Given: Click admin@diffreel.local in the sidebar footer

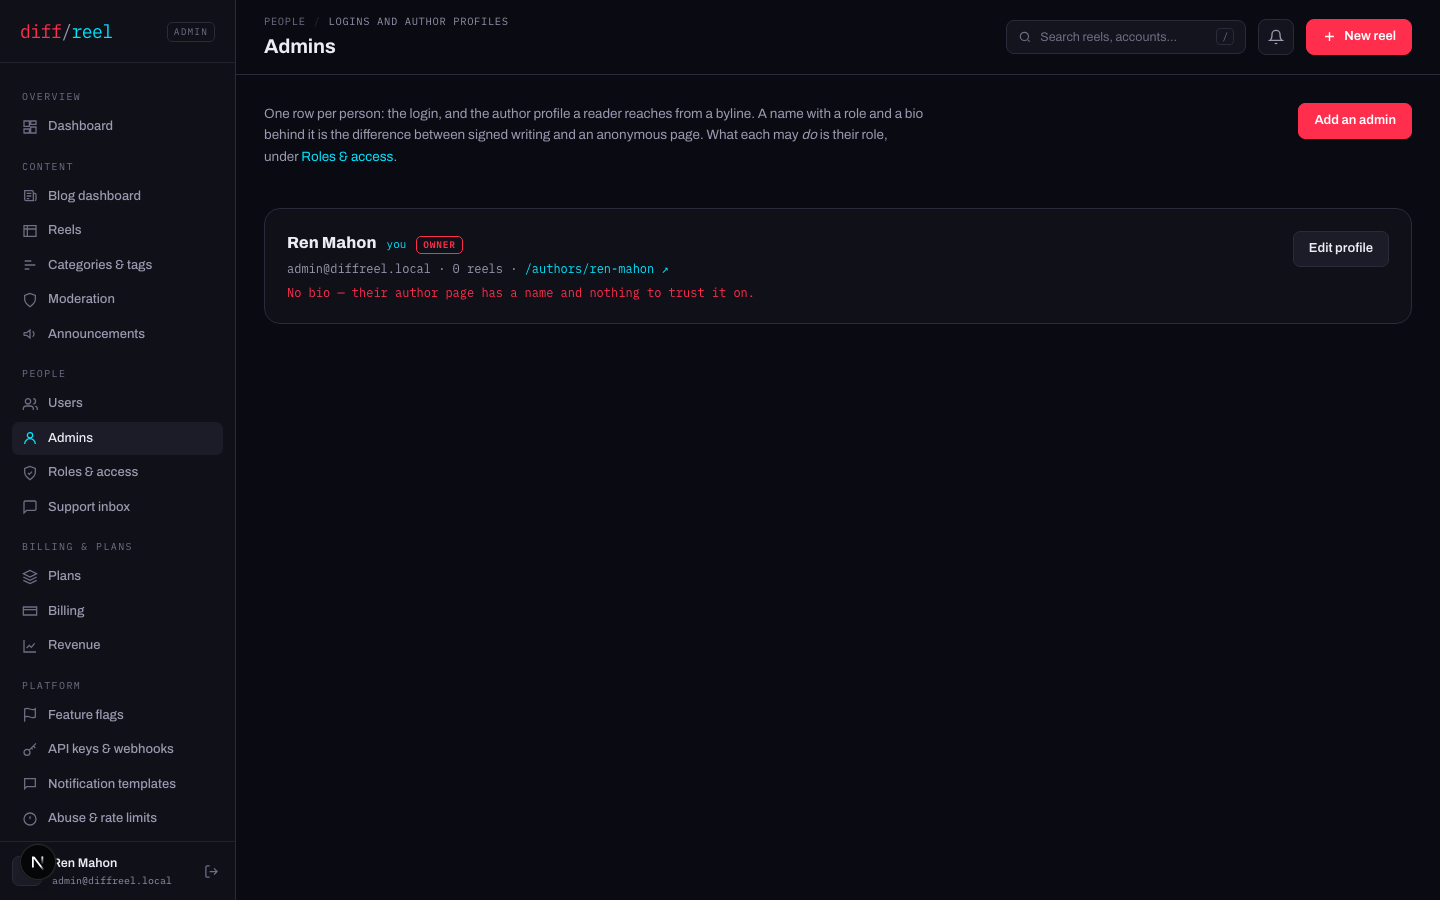Looking at the screenshot, I should pos(112,881).
